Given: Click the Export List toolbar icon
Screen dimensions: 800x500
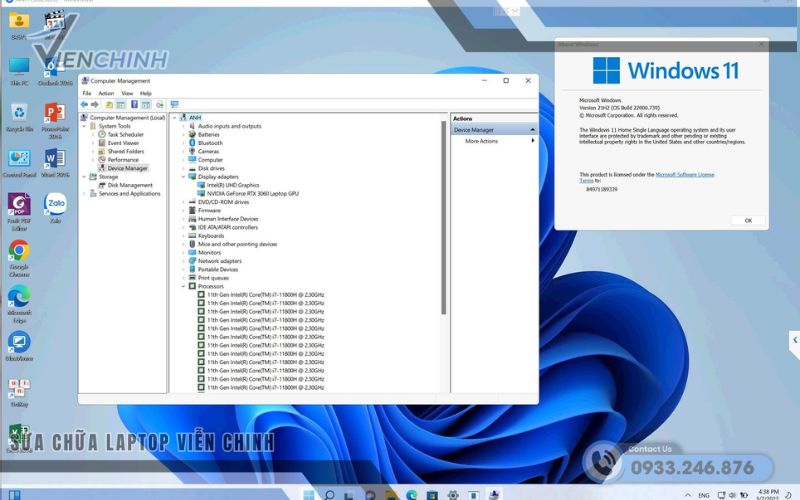Looking at the screenshot, I should (160, 105).
